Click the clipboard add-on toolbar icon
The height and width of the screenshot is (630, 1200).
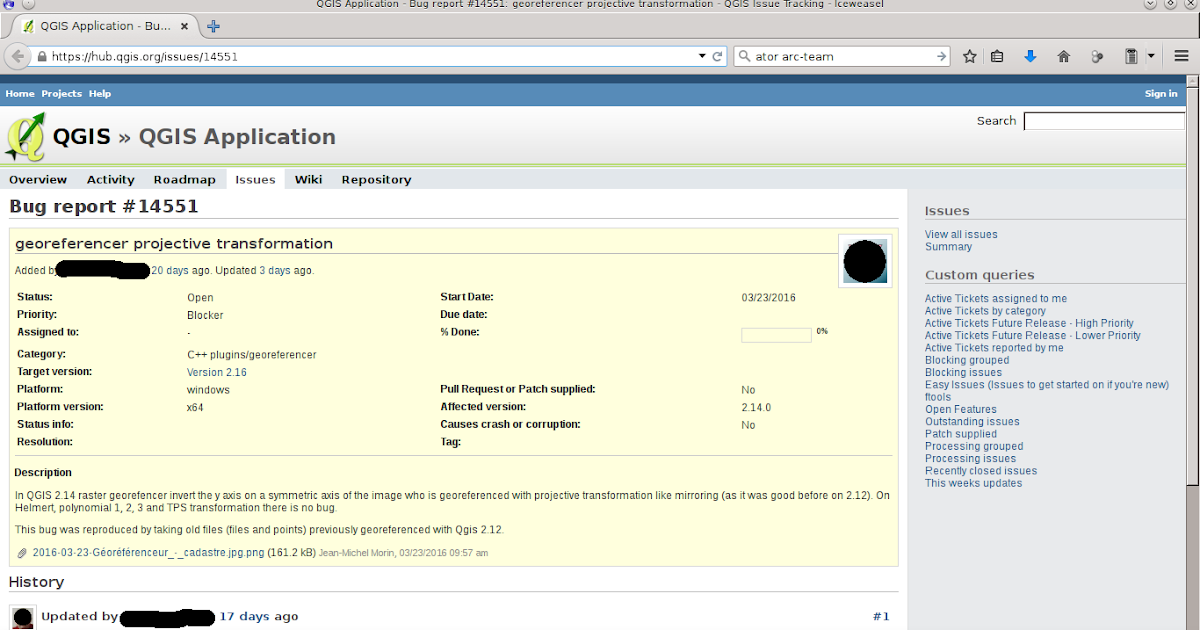click(1131, 57)
